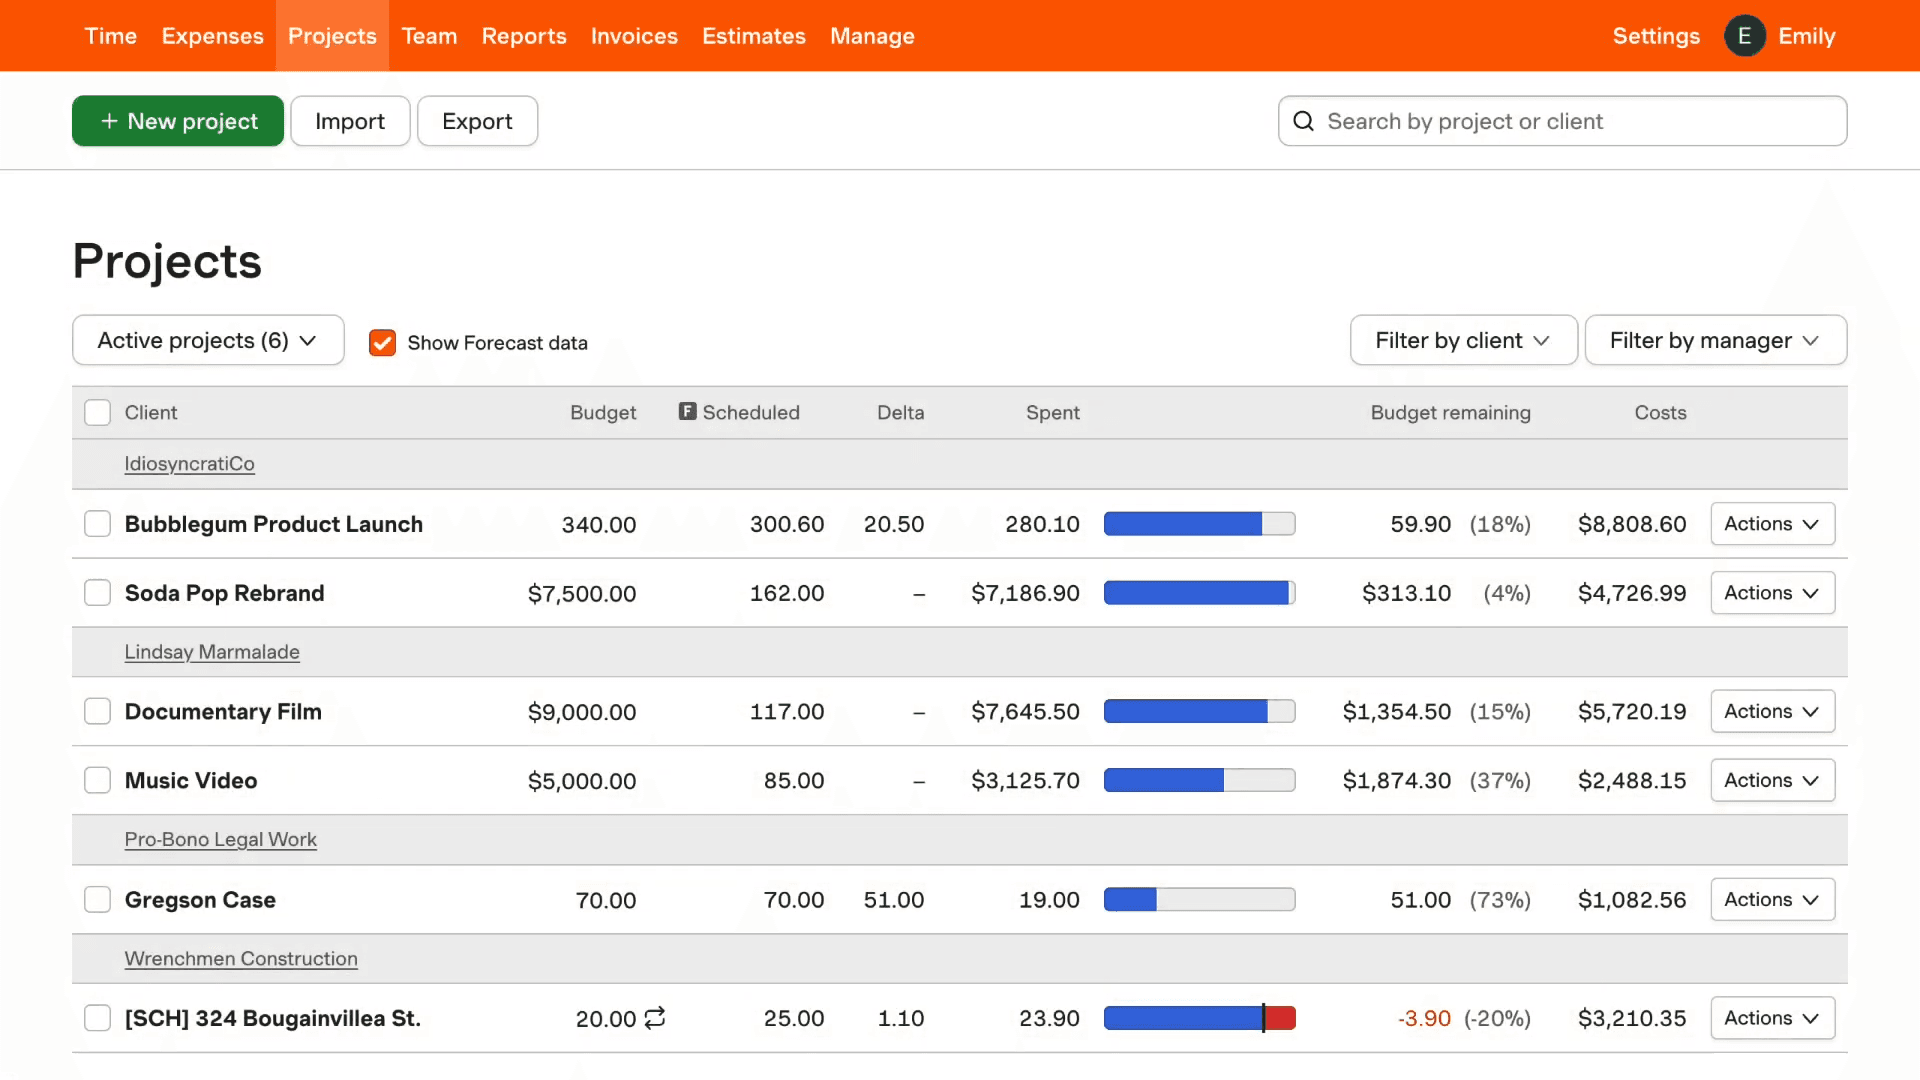Click the recurring budget icon for Bougainvillea St.

click(655, 1018)
